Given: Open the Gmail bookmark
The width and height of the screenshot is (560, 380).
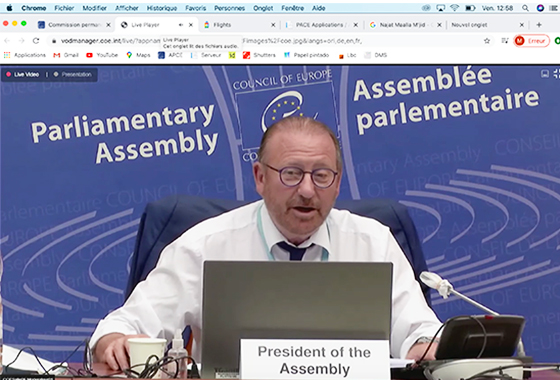Looking at the screenshot, I should coord(66,55).
